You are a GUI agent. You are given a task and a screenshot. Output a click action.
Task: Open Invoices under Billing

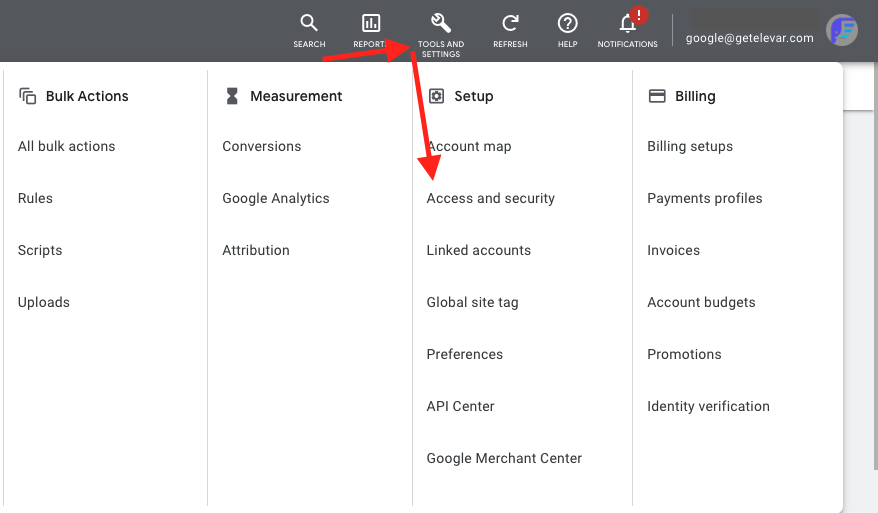[674, 250]
